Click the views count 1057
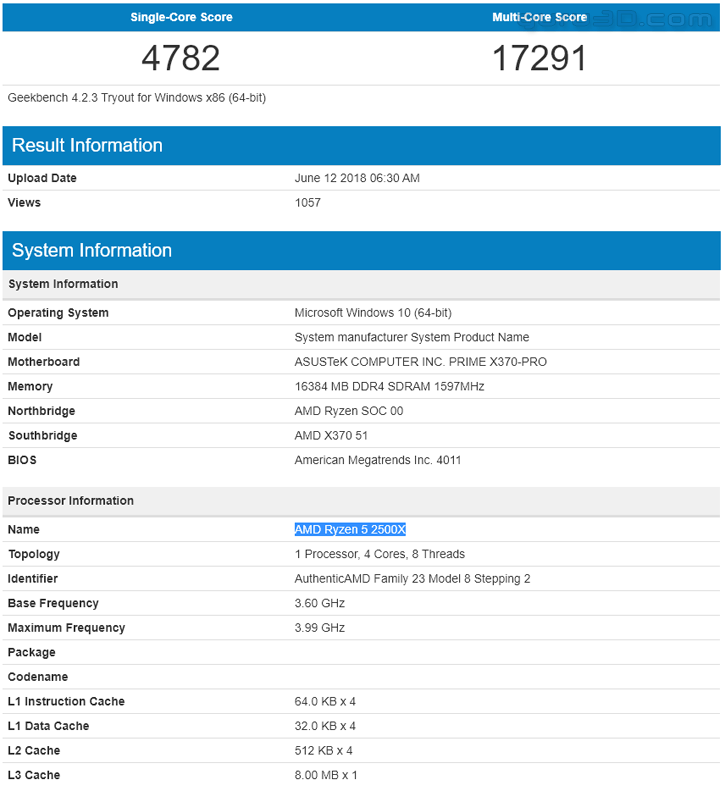 click(x=308, y=203)
